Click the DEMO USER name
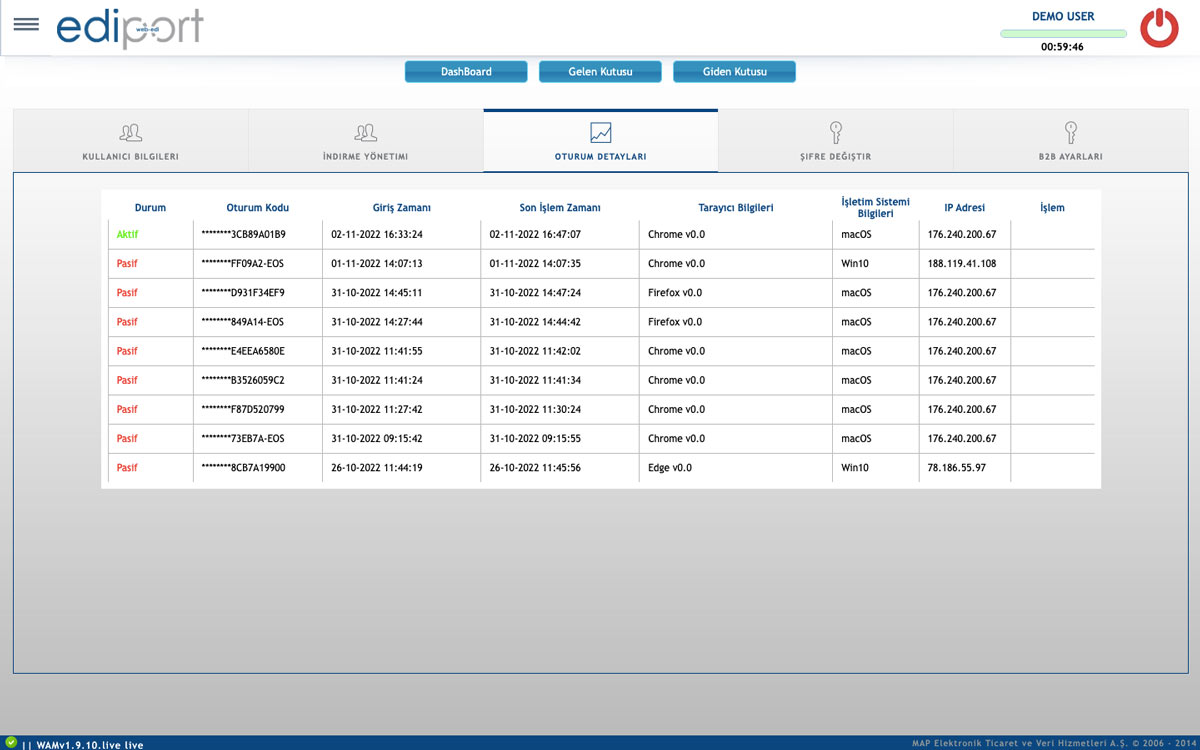This screenshot has width=1200, height=750. 1063,16
